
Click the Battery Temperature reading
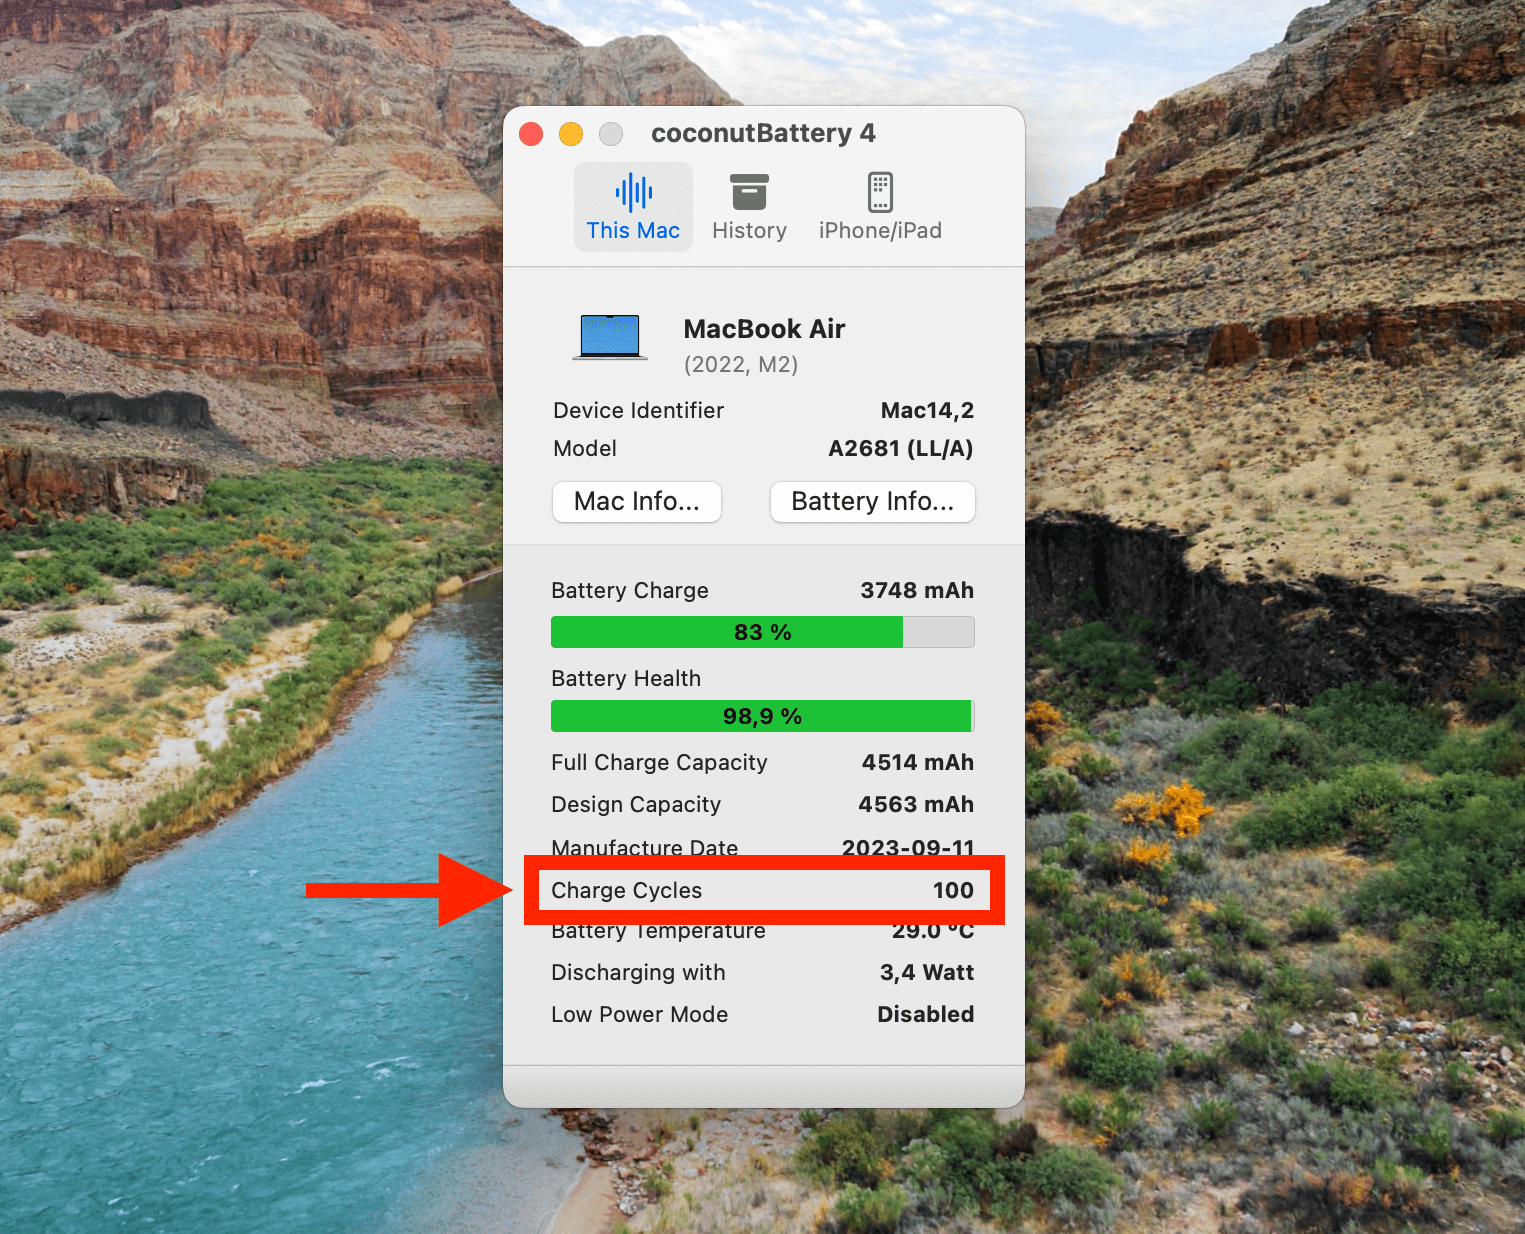(x=932, y=931)
